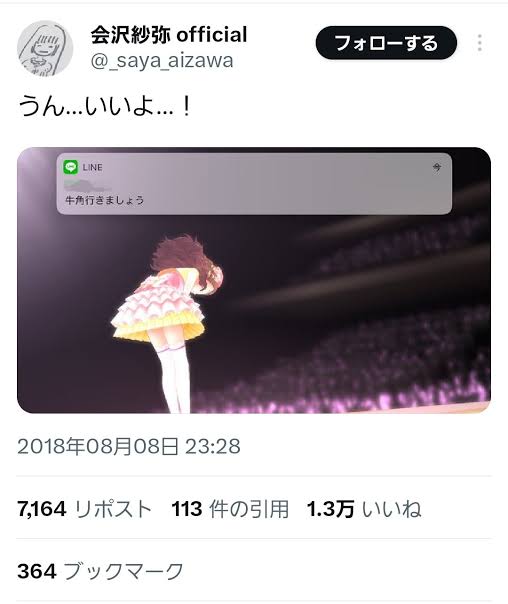
Task: Click the 2018年08月08日 23:28 timestamp
Action: [x=129, y=446]
